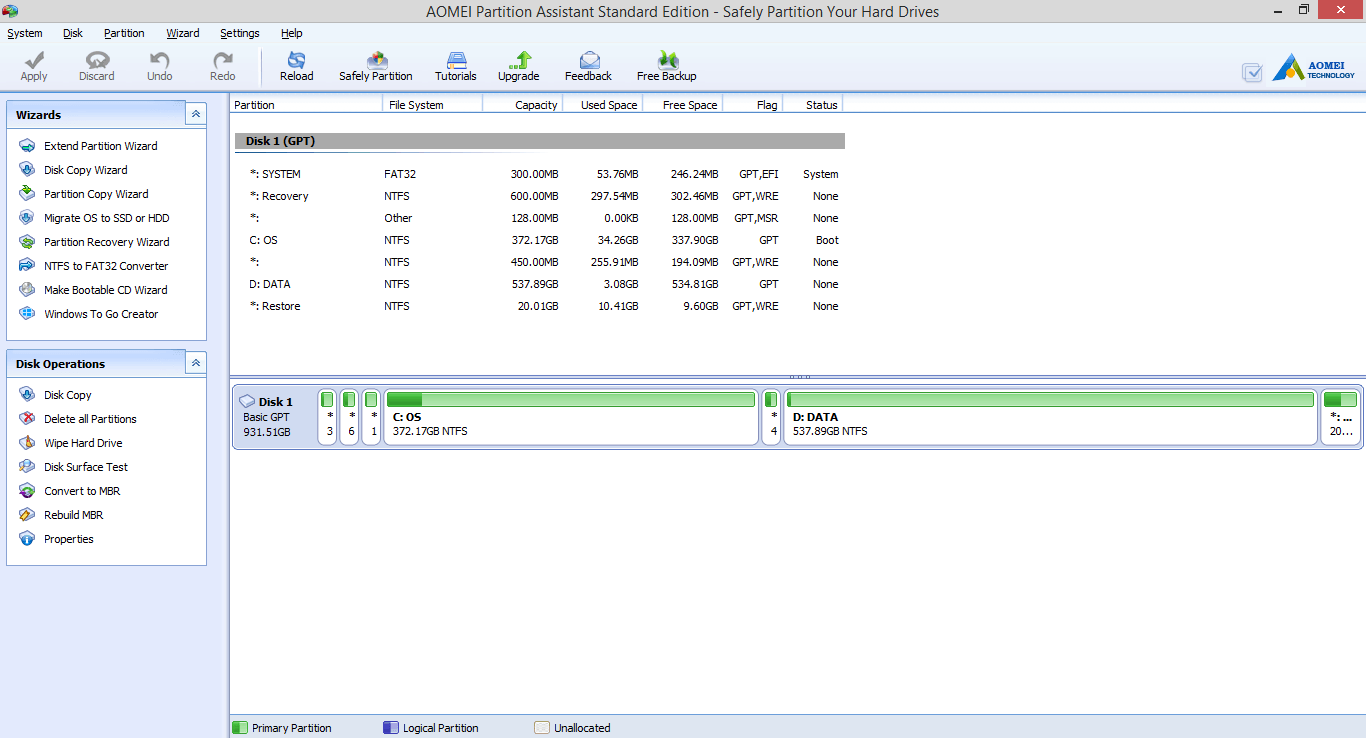The height and width of the screenshot is (738, 1366).
Task: Click the Wipe Hard Drive icon
Action: 27,443
